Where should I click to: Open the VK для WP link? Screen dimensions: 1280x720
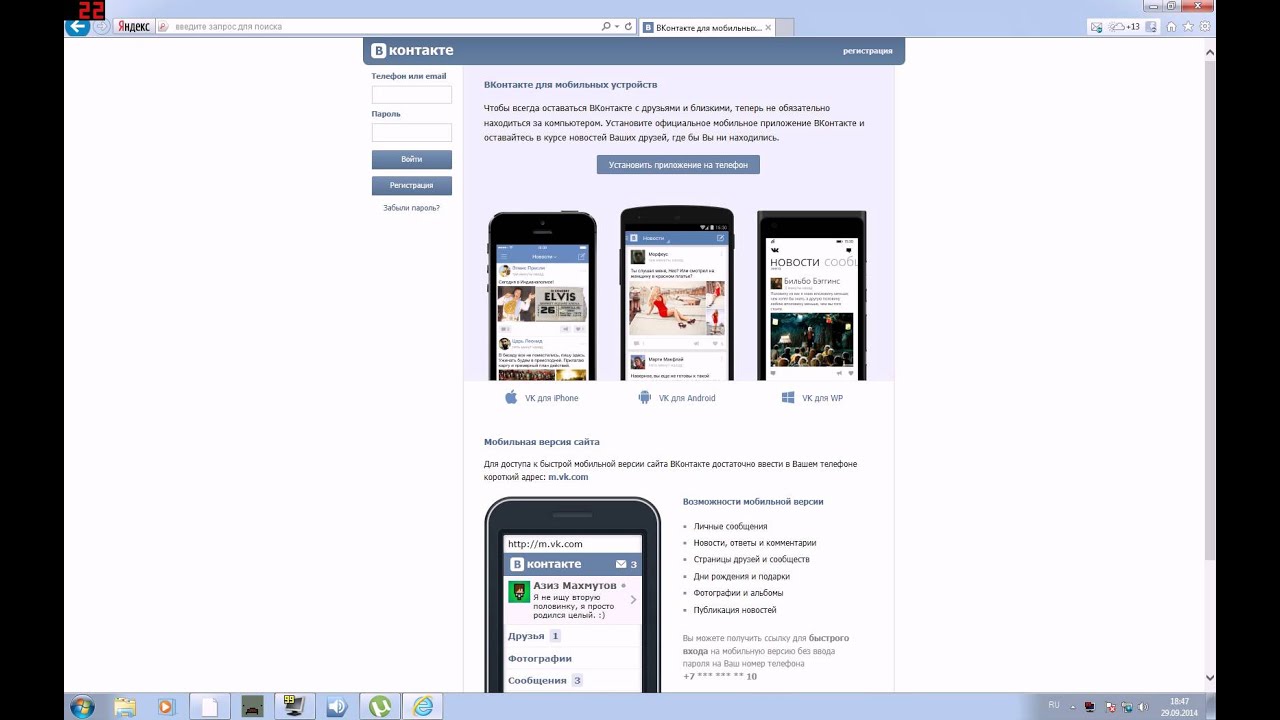pyautogui.click(x=822, y=398)
